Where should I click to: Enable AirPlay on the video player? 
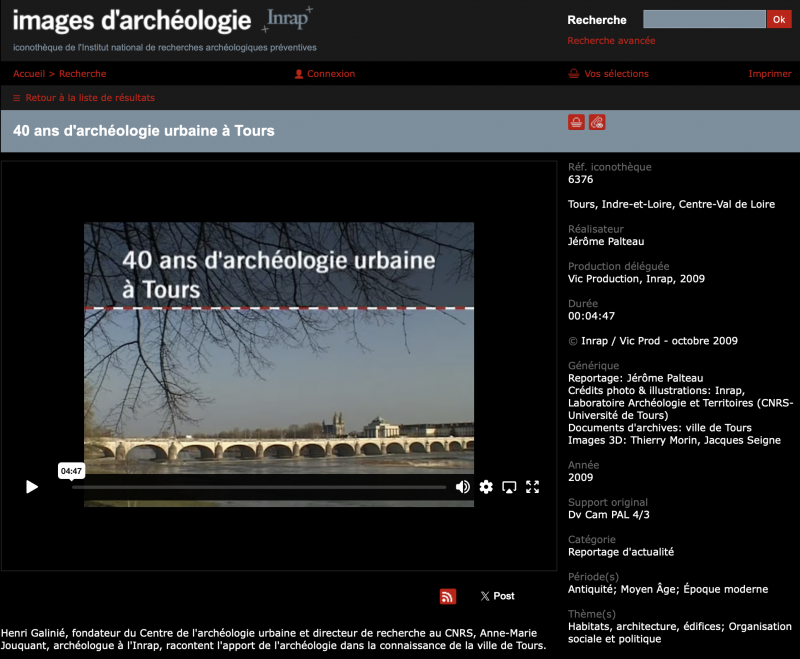(509, 487)
